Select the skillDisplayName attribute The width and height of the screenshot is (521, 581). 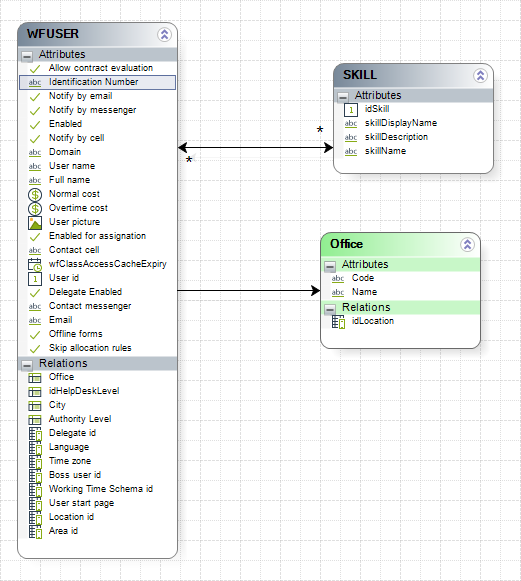[401, 123]
